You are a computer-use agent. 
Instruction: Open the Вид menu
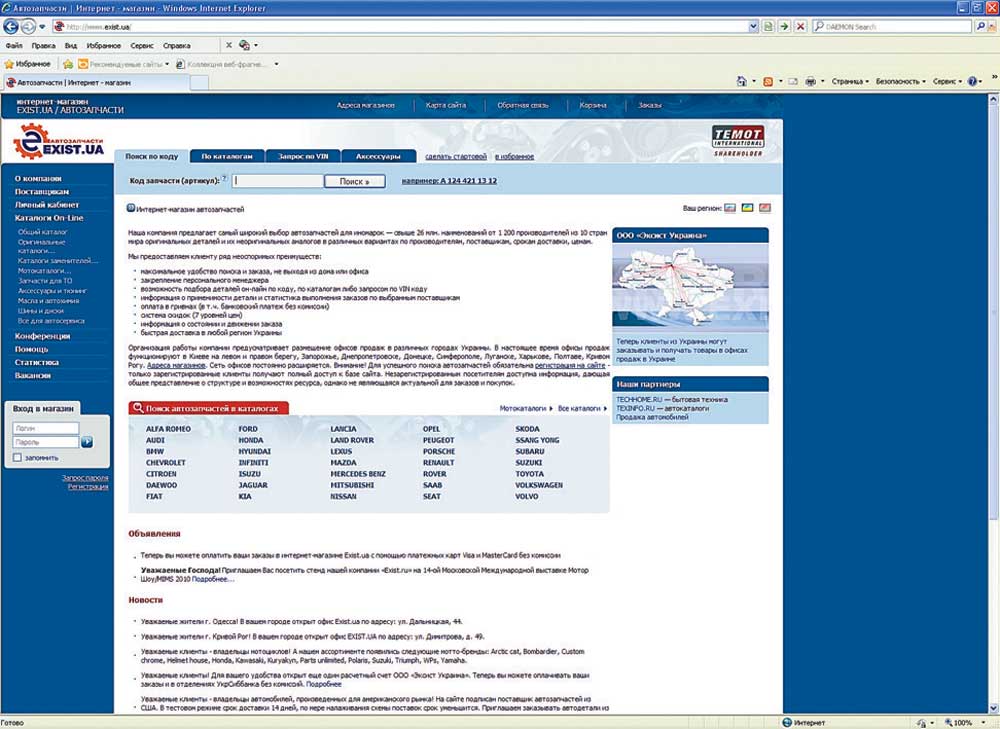[x=71, y=46]
